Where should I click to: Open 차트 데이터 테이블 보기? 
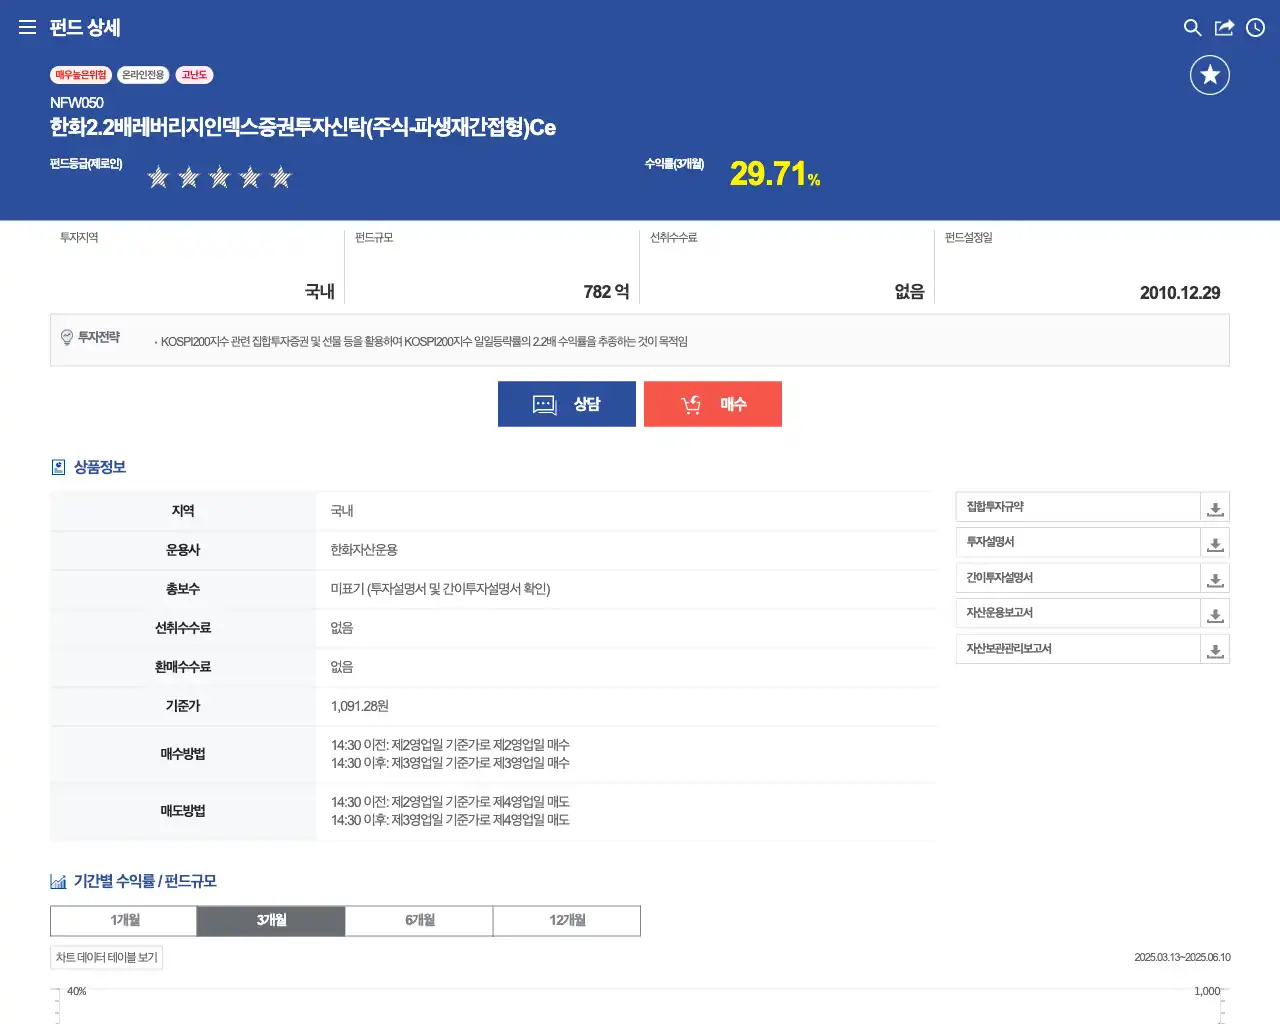click(107, 958)
